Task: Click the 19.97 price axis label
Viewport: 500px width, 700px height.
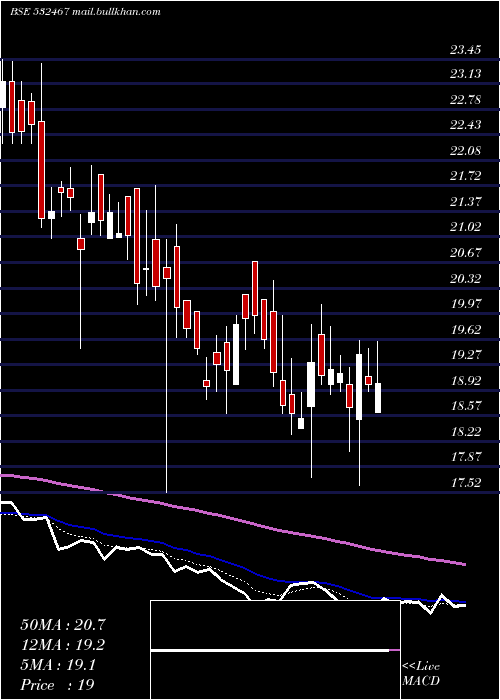Action: (x=466, y=304)
